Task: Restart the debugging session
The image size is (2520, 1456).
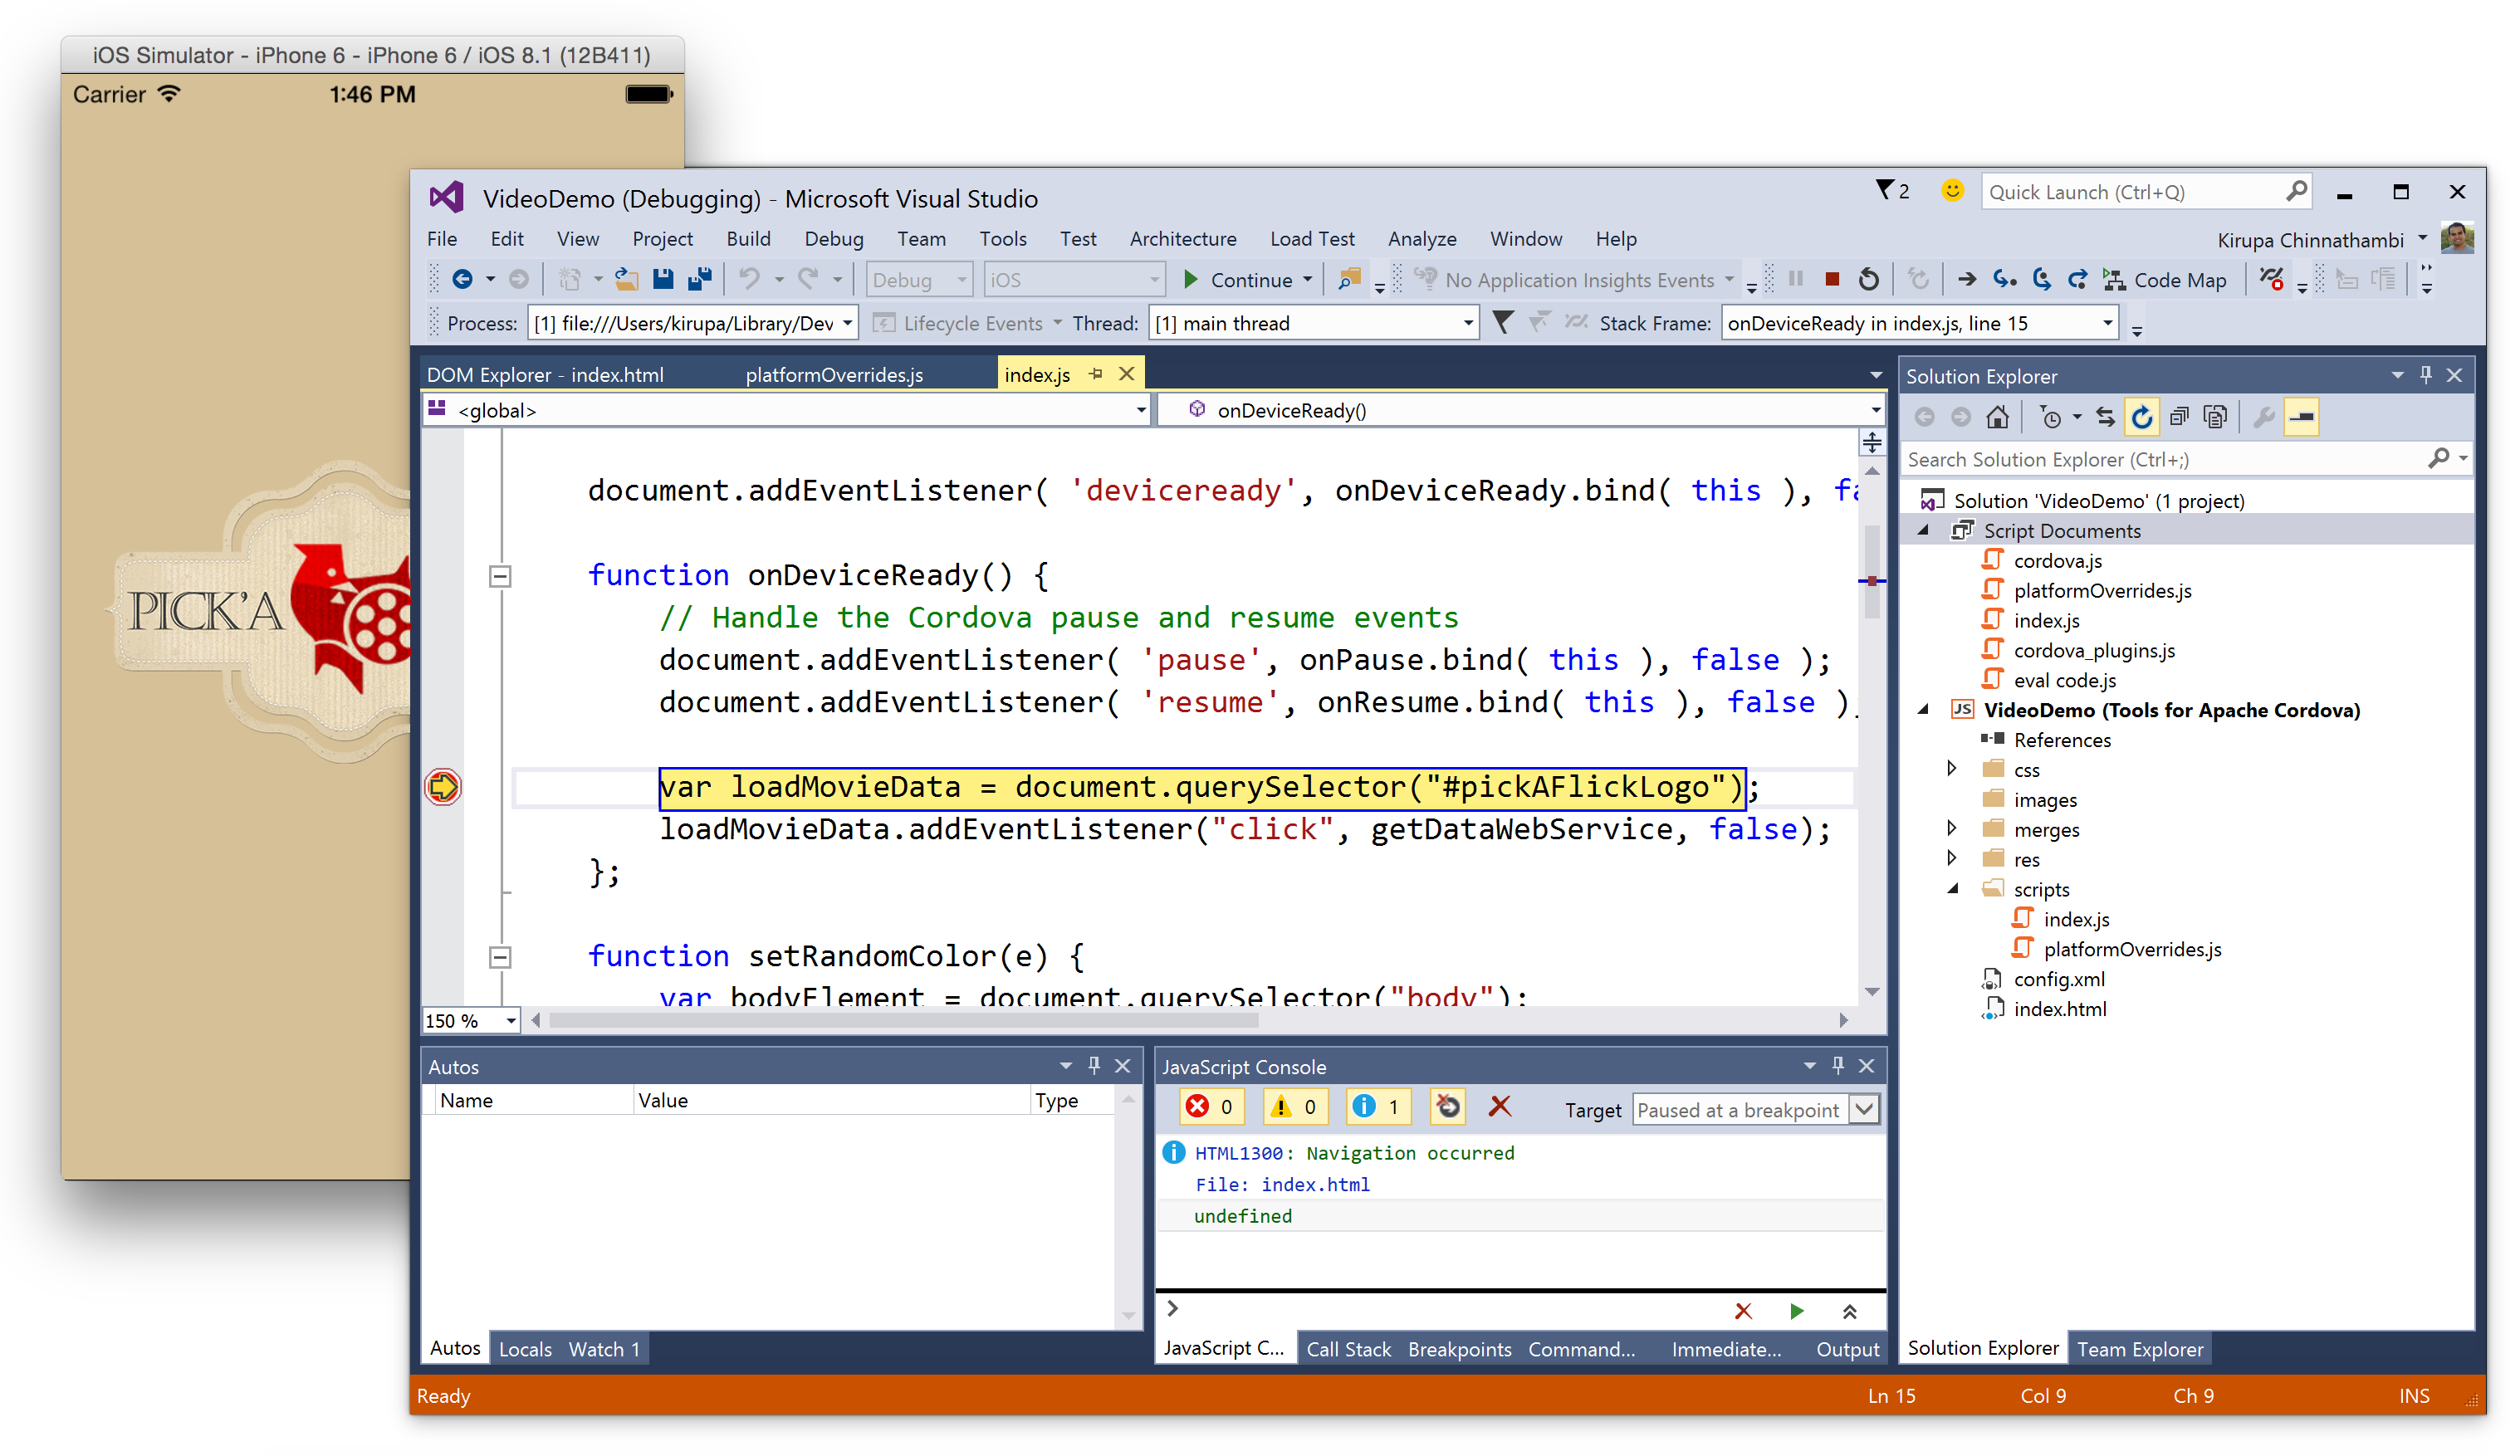Action: pyautogui.click(x=1870, y=280)
